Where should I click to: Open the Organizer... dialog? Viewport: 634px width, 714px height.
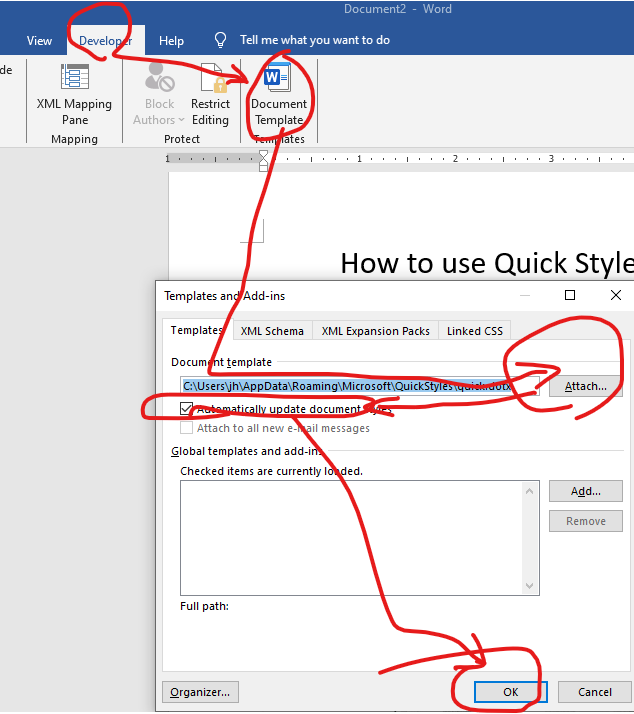coord(200,692)
